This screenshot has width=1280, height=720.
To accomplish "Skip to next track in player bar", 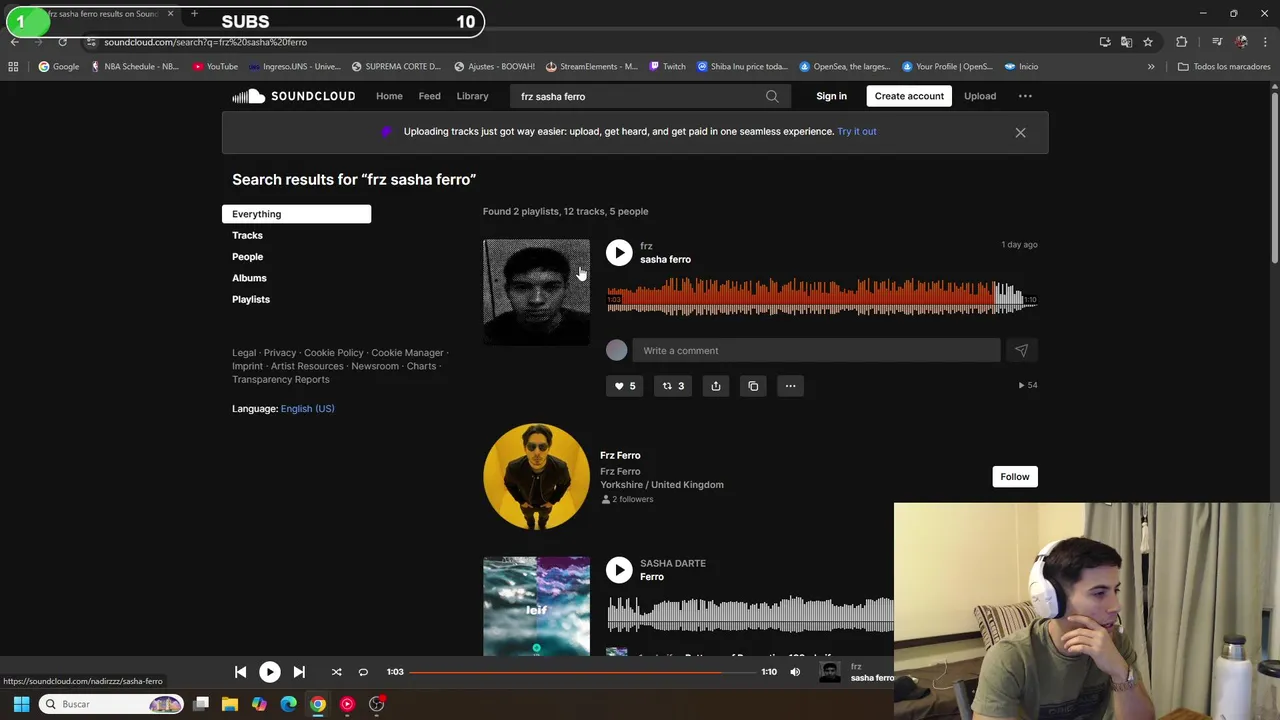I will [298, 672].
